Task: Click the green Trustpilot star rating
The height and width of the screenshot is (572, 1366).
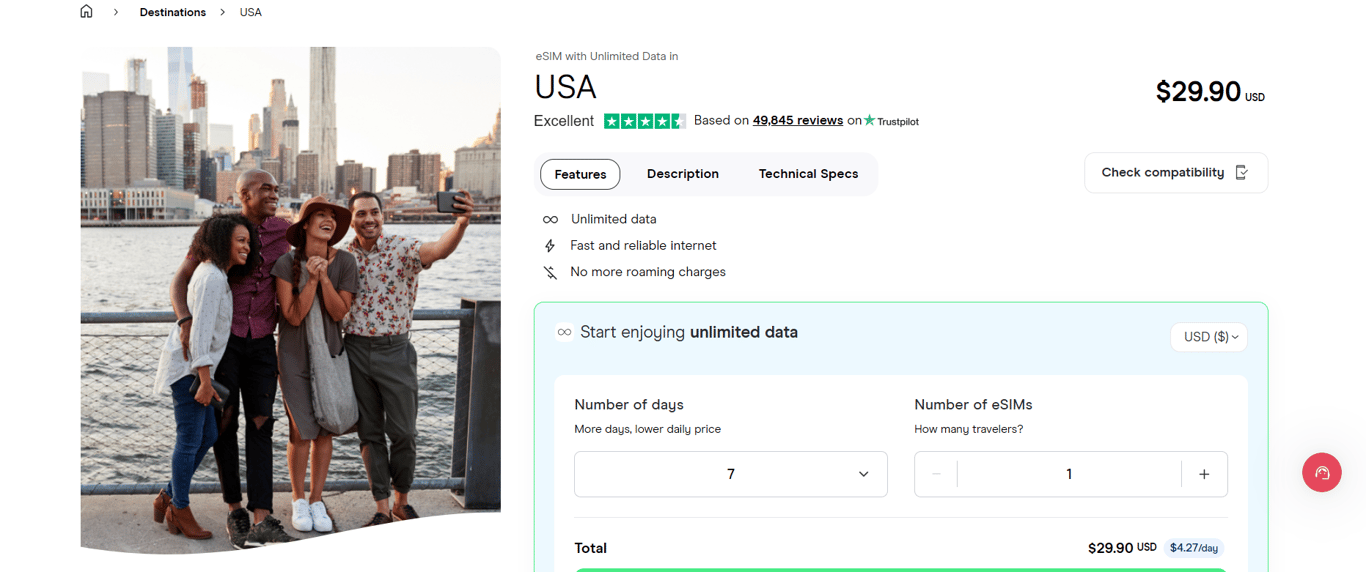Action: pyautogui.click(x=645, y=121)
